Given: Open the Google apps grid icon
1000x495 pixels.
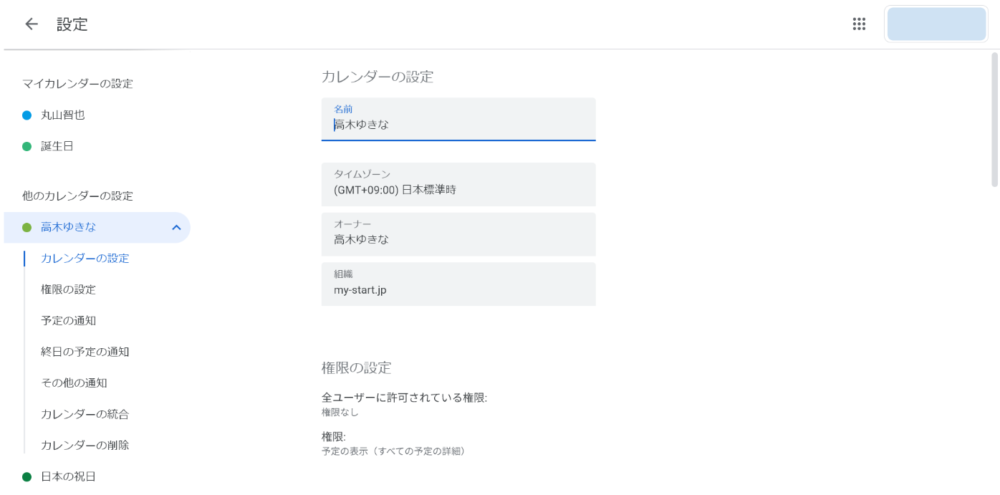Looking at the screenshot, I should 859,24.
